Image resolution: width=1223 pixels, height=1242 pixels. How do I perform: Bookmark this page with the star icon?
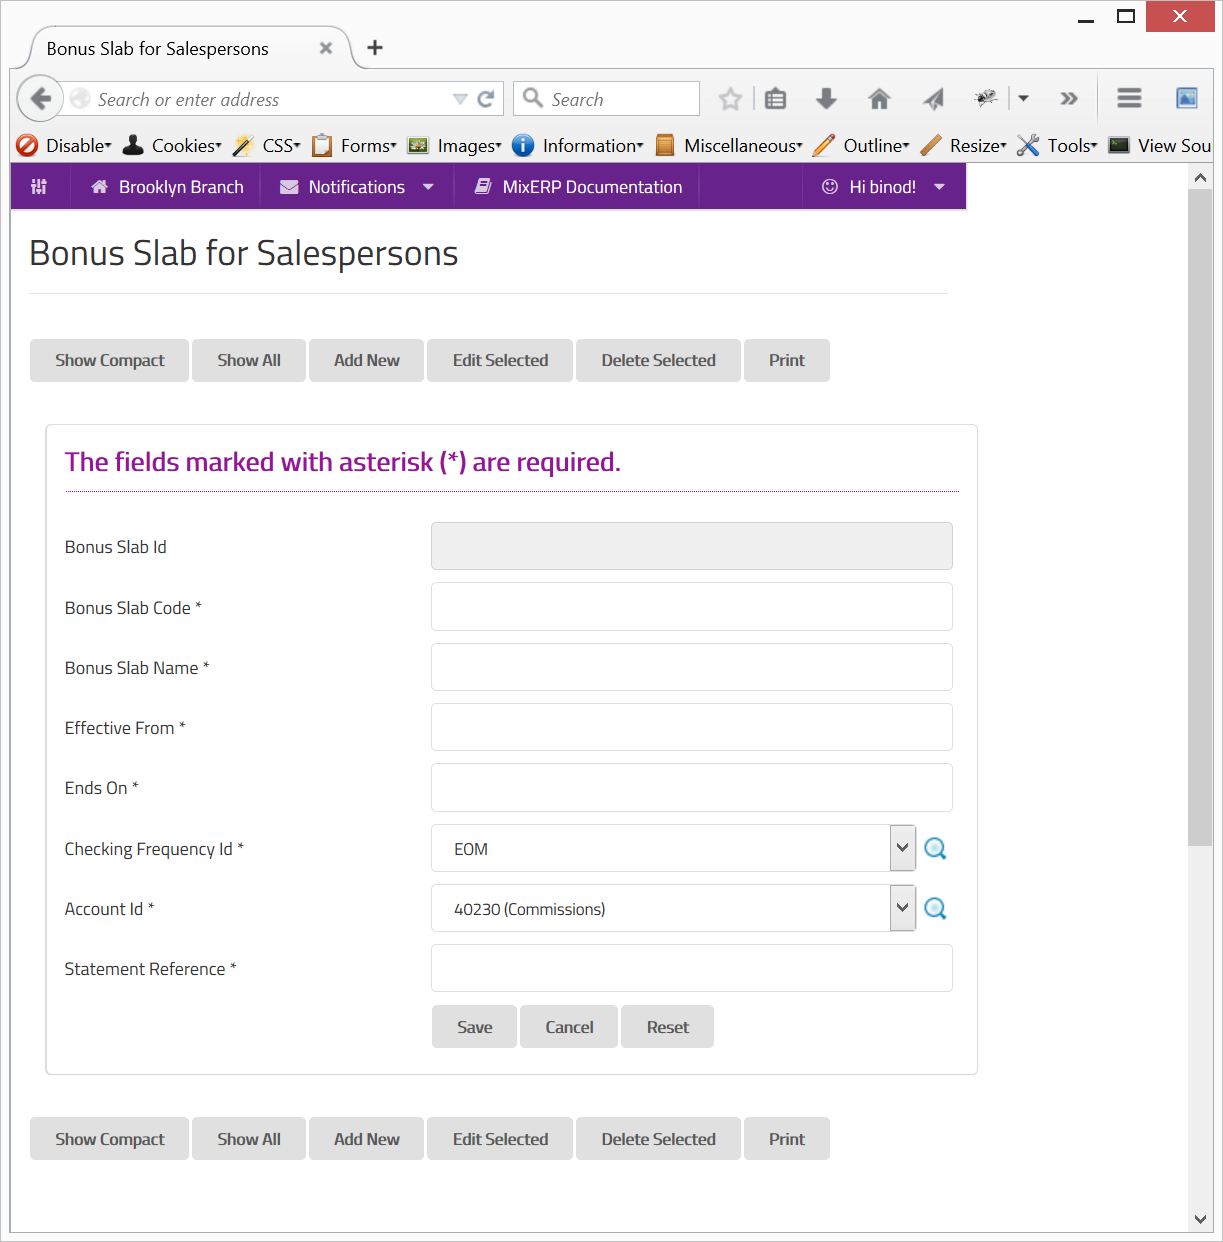tap(731, 99)
